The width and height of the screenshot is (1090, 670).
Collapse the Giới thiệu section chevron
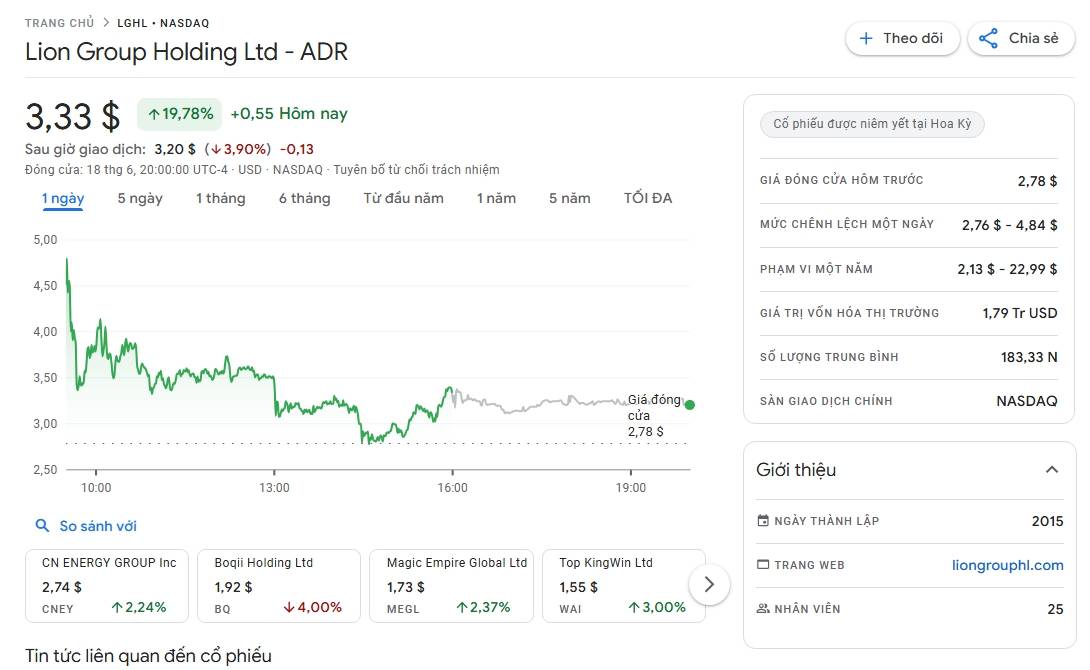tap(1052, 470)
